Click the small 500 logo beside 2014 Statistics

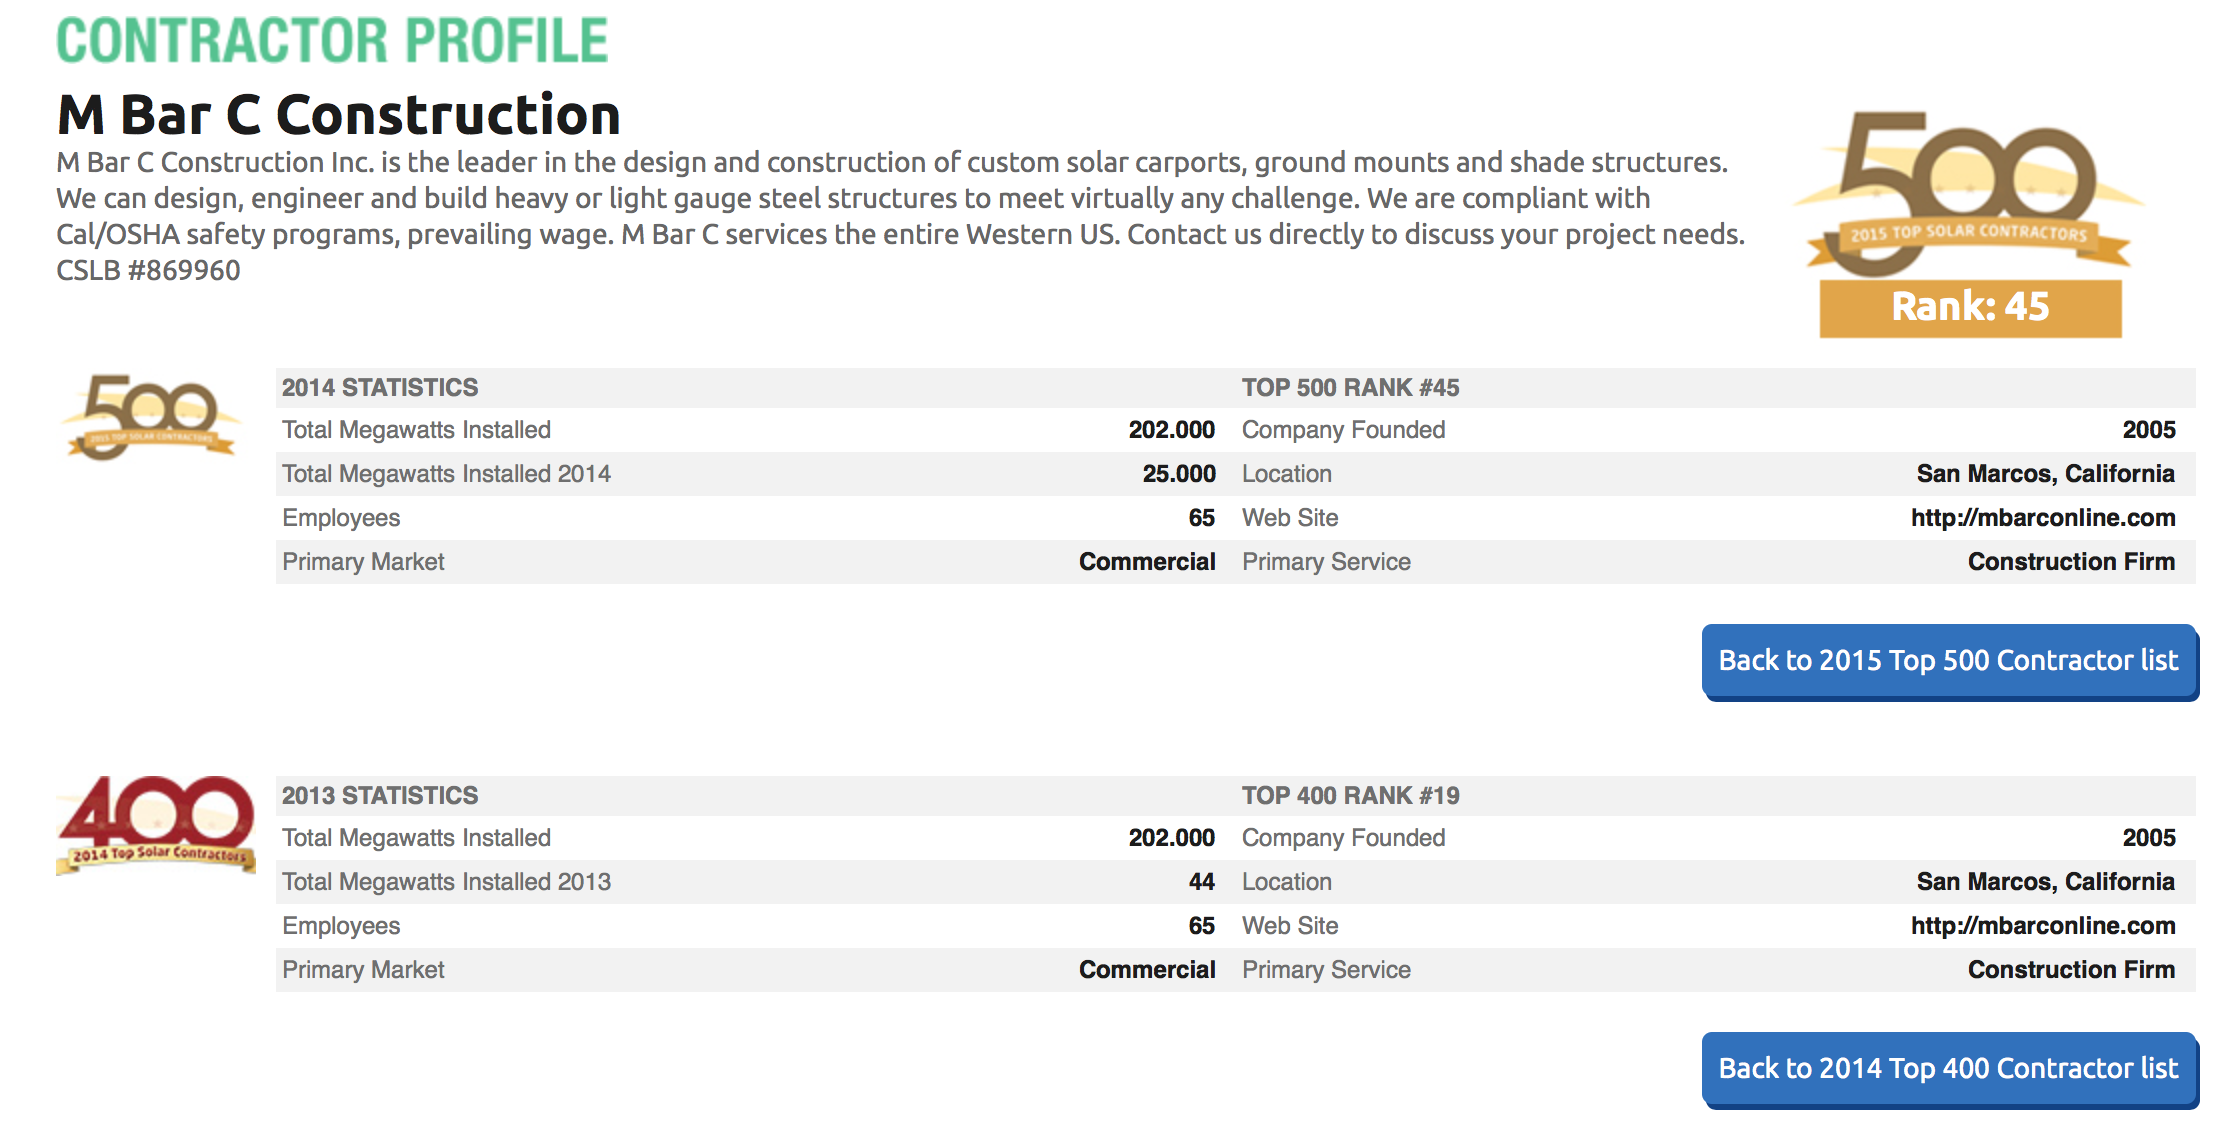click(x=151, y=417)
